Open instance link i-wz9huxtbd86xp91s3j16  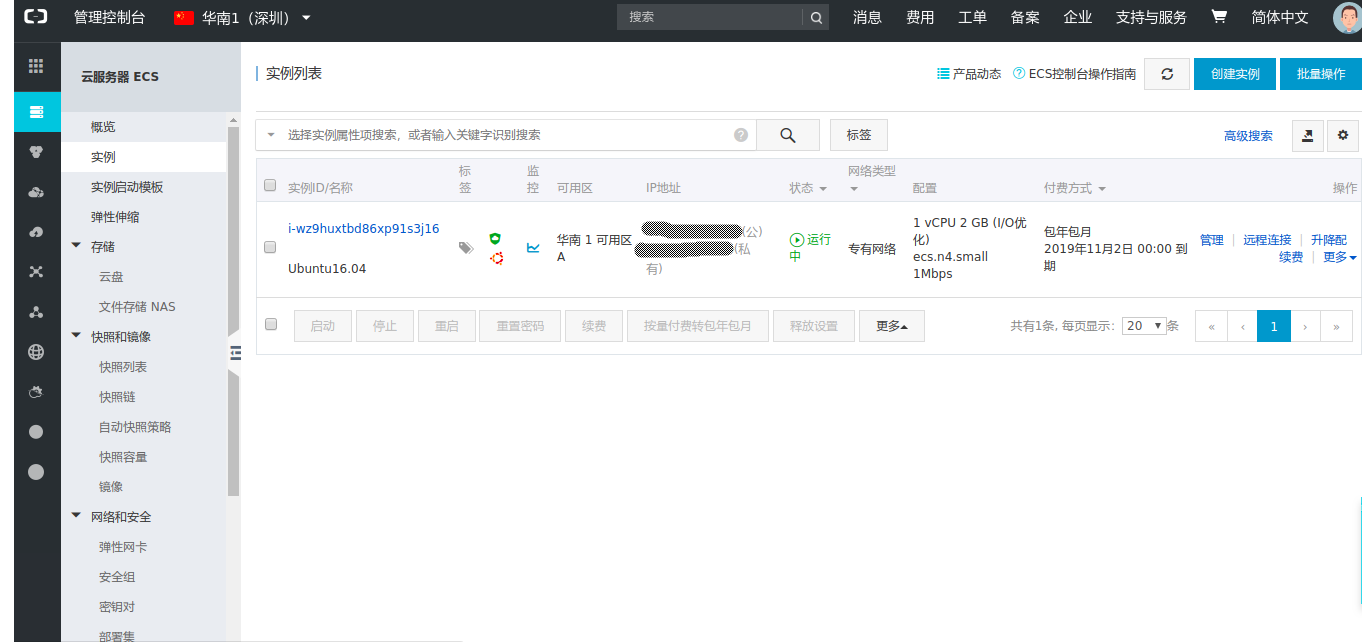point(363,228)
